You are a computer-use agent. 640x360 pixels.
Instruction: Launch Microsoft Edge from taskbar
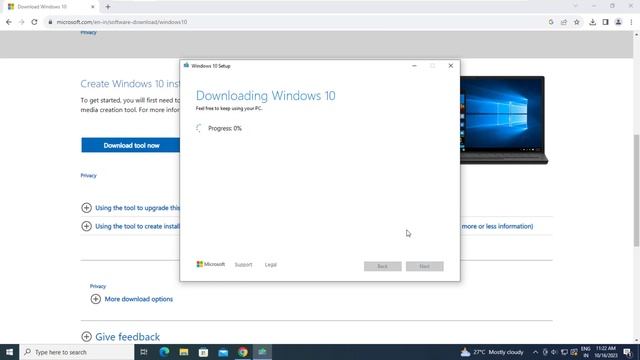(x=164, y=352)
